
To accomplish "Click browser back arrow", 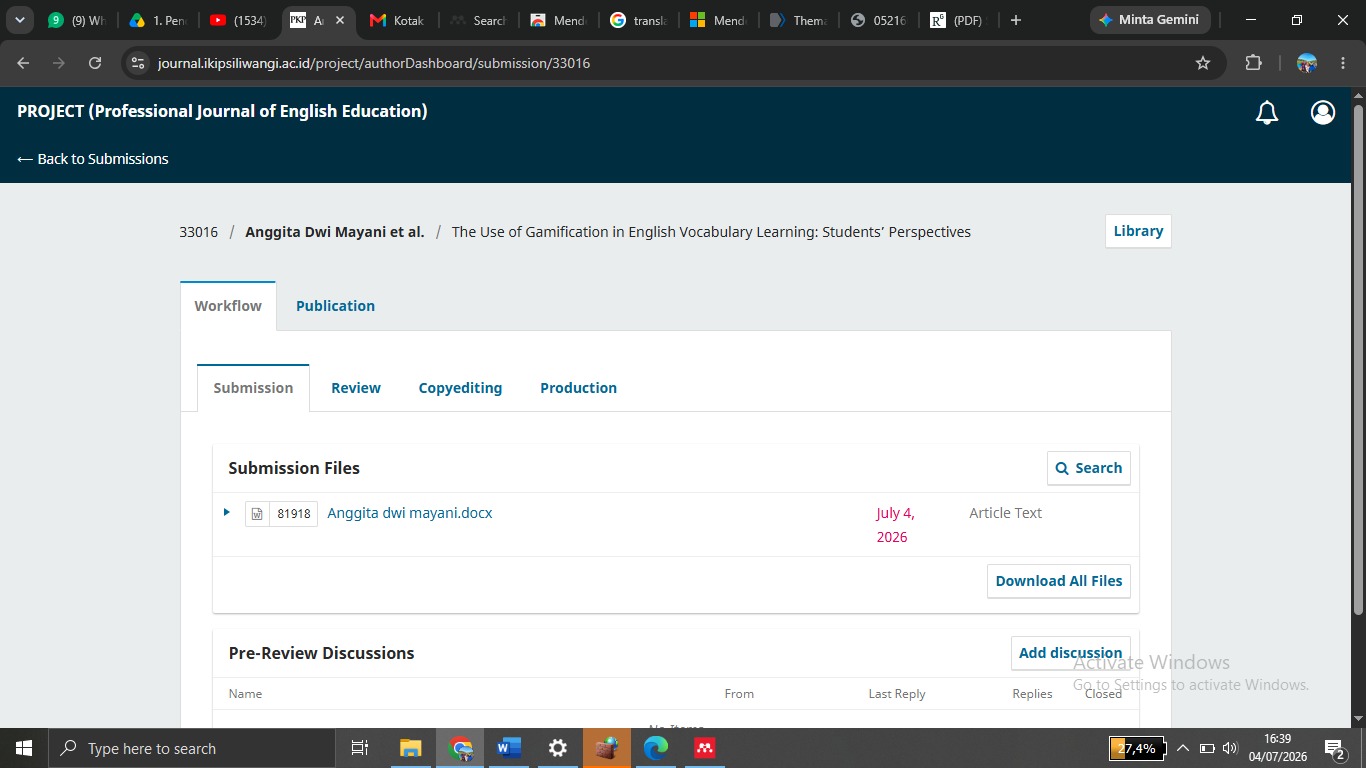I will [x=23, y=63].
